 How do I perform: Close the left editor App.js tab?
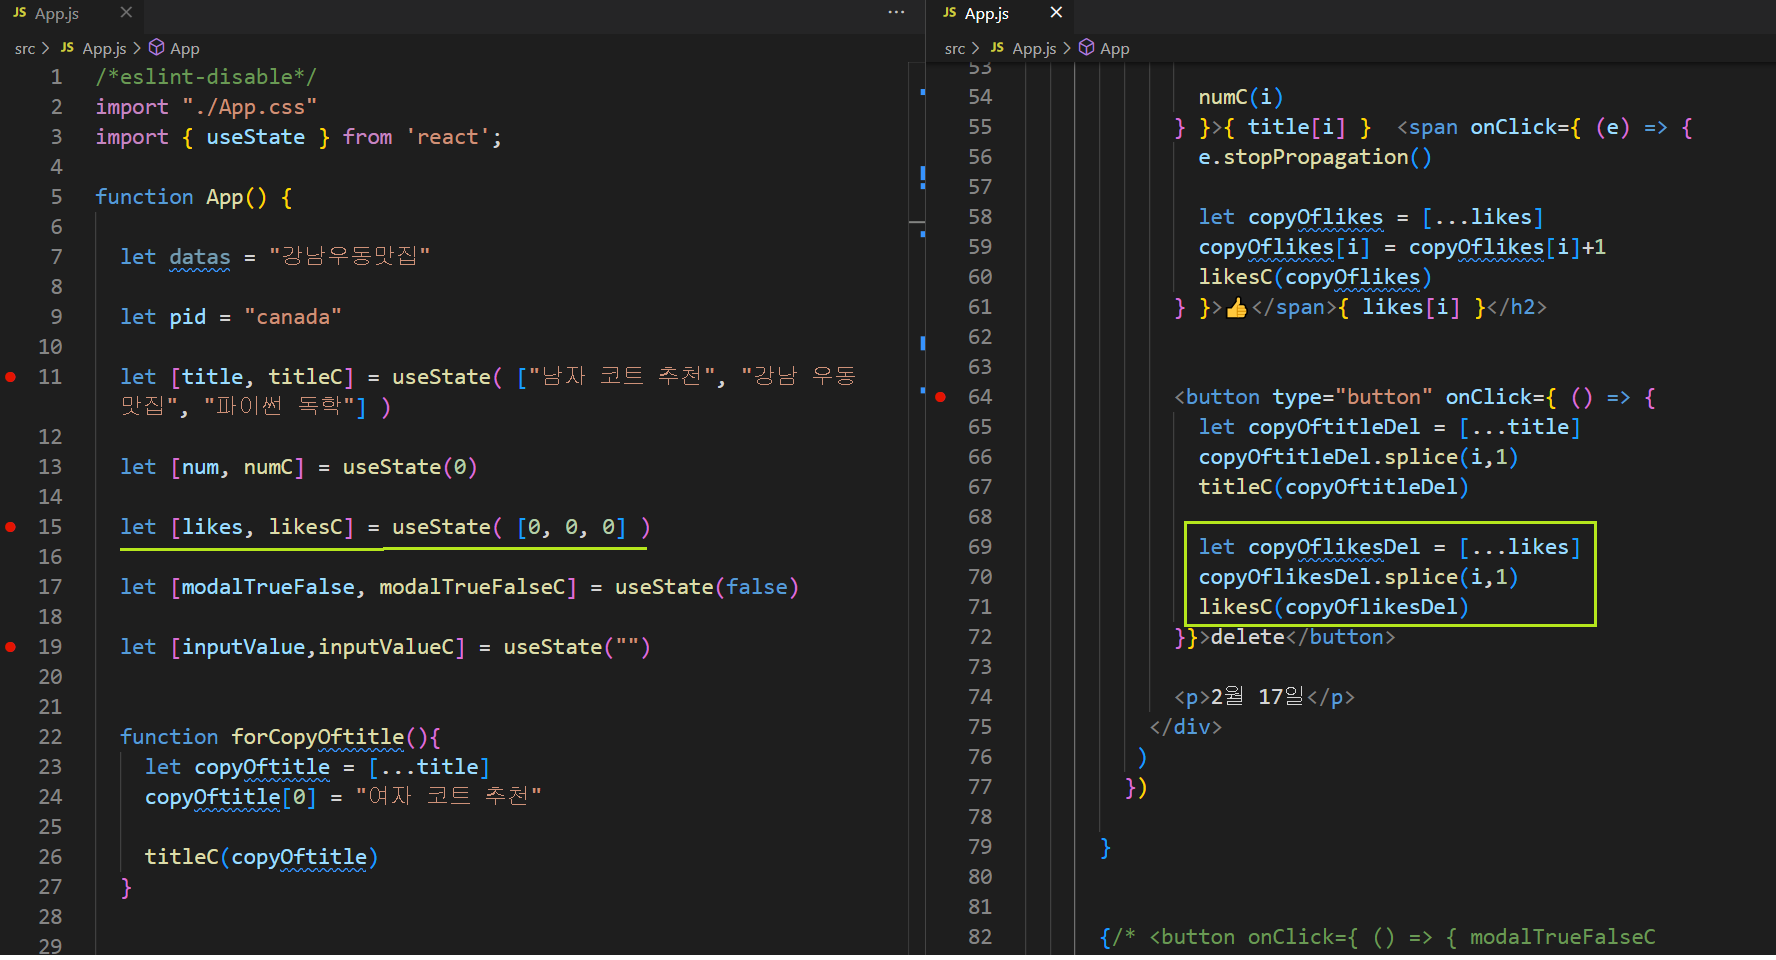pyautogui.click(x=126, y=13)
